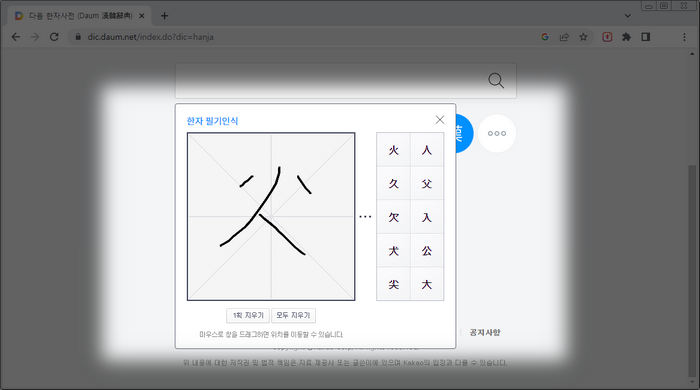This screenshot has height=390, width=700.
Task: Select the 大 candidate character
Action: click(427, 284)
